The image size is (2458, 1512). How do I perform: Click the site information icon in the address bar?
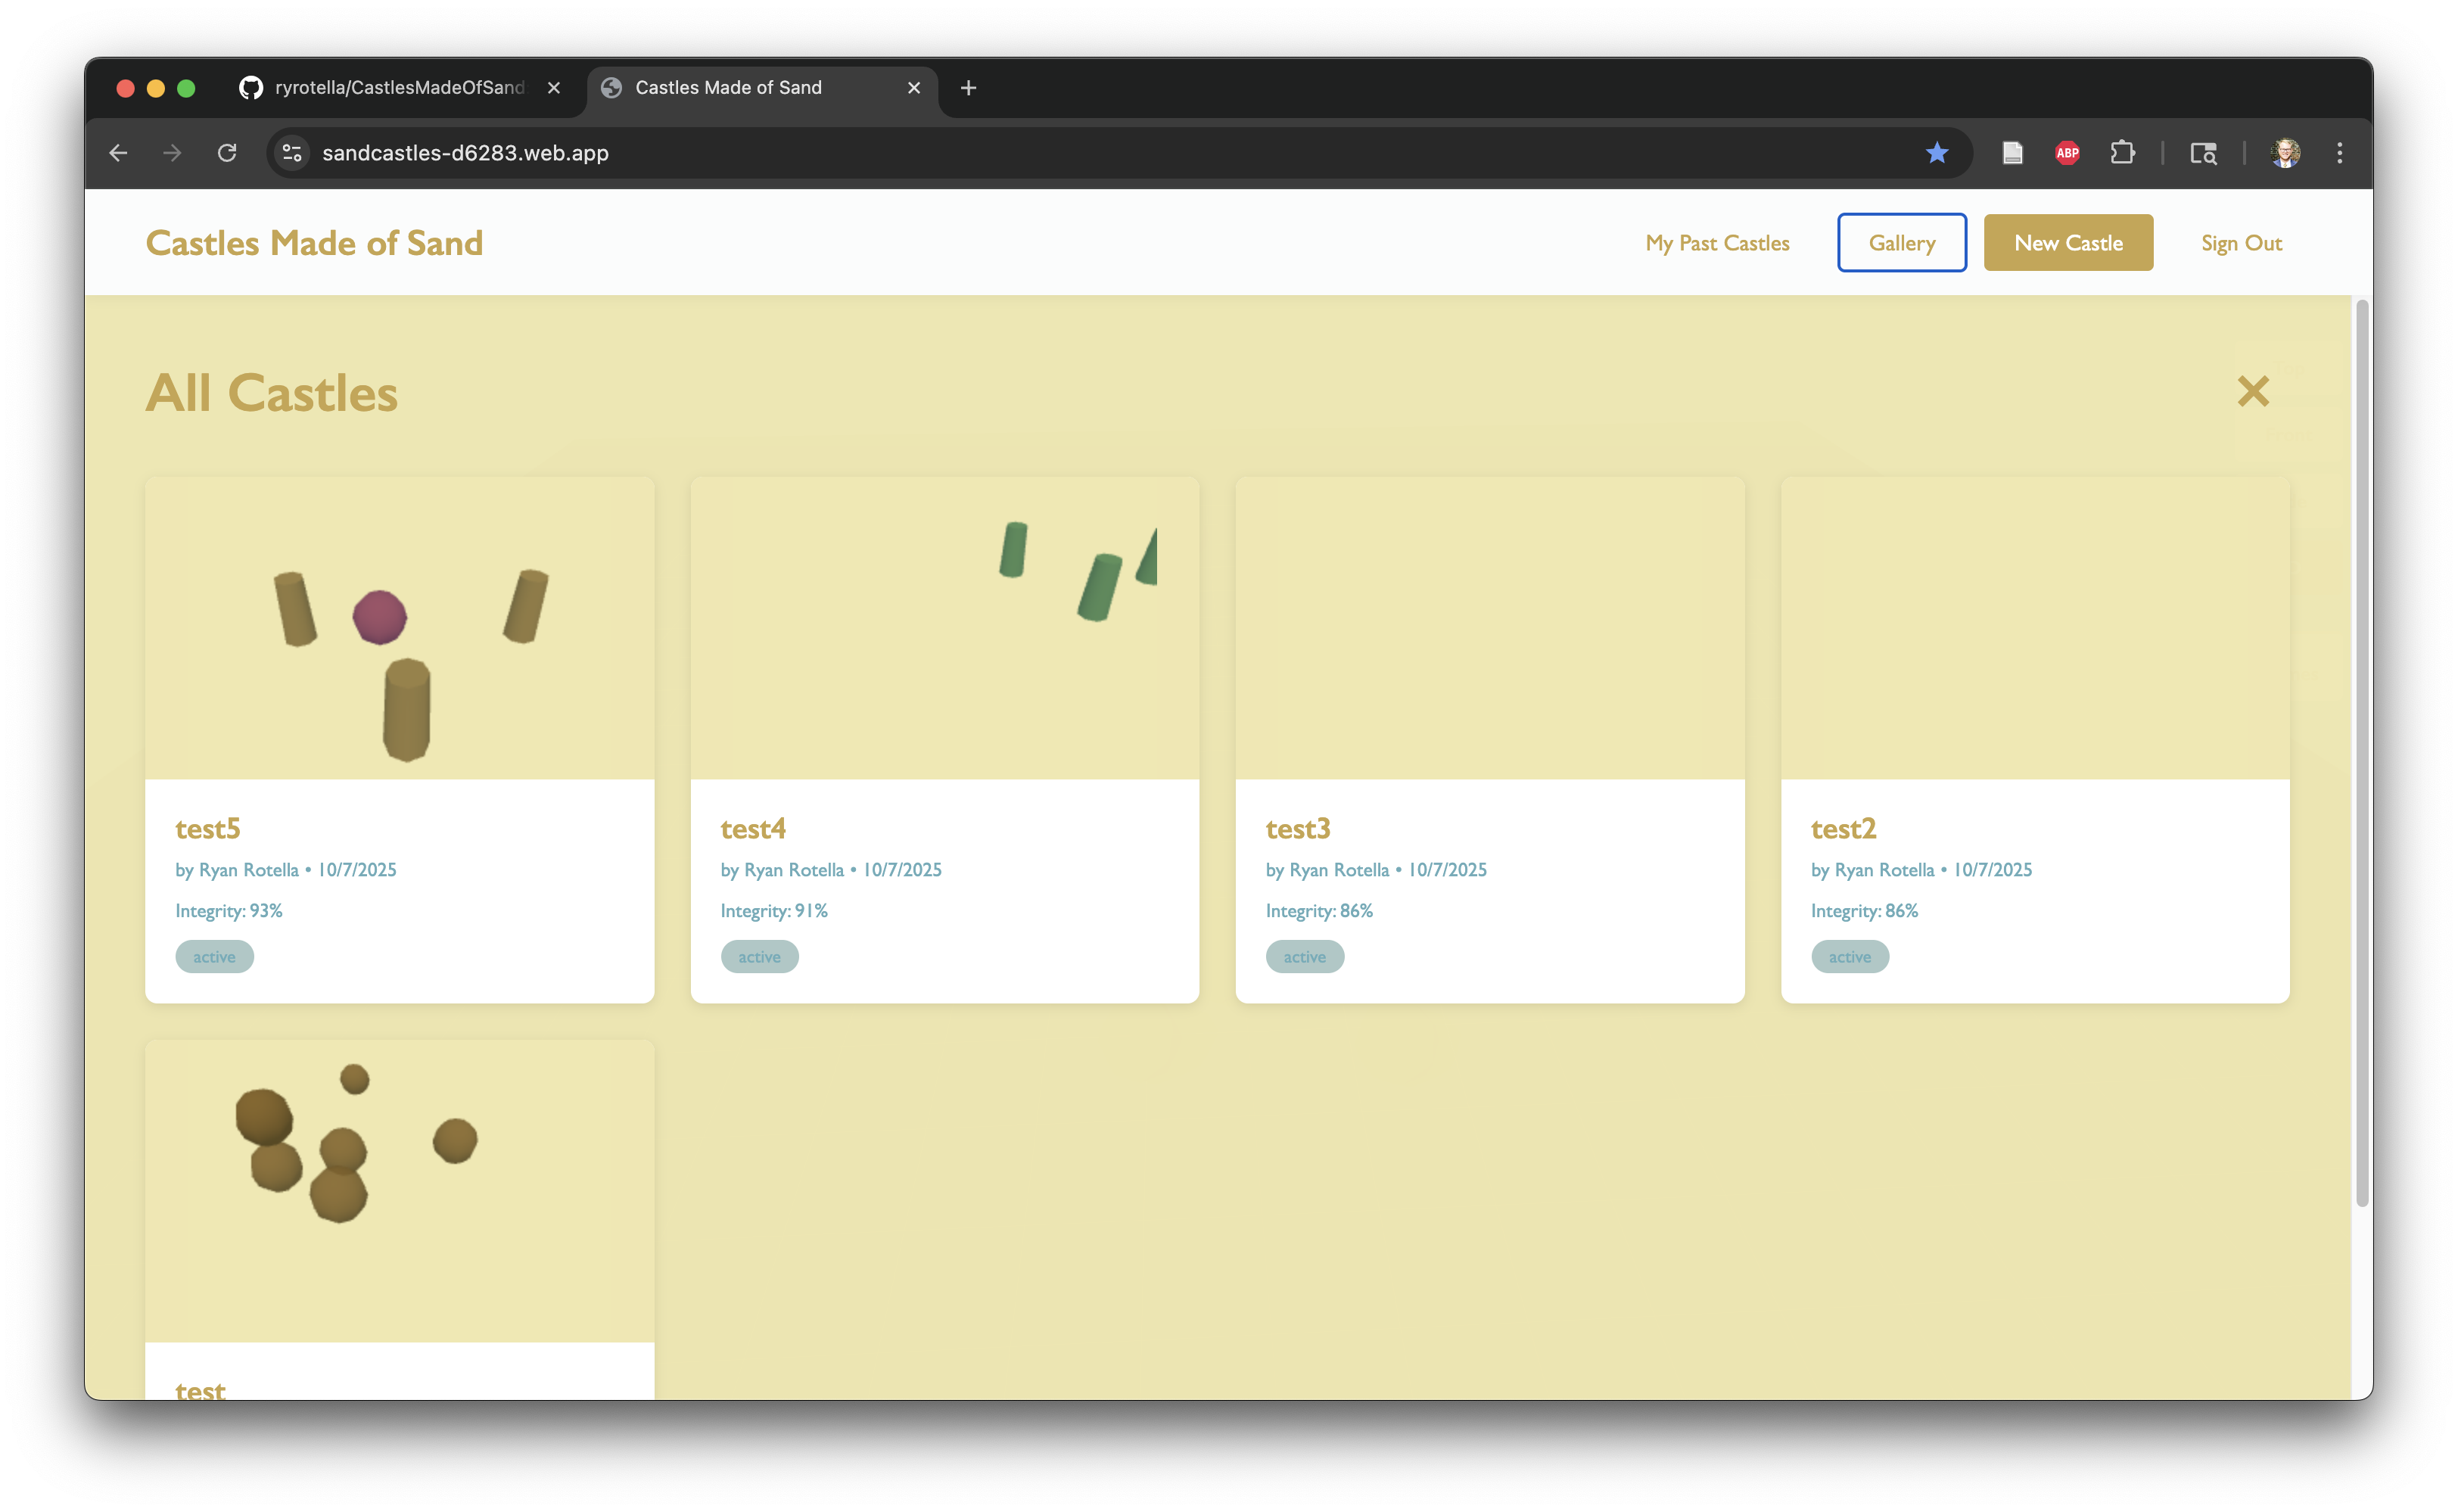[292, 153]
